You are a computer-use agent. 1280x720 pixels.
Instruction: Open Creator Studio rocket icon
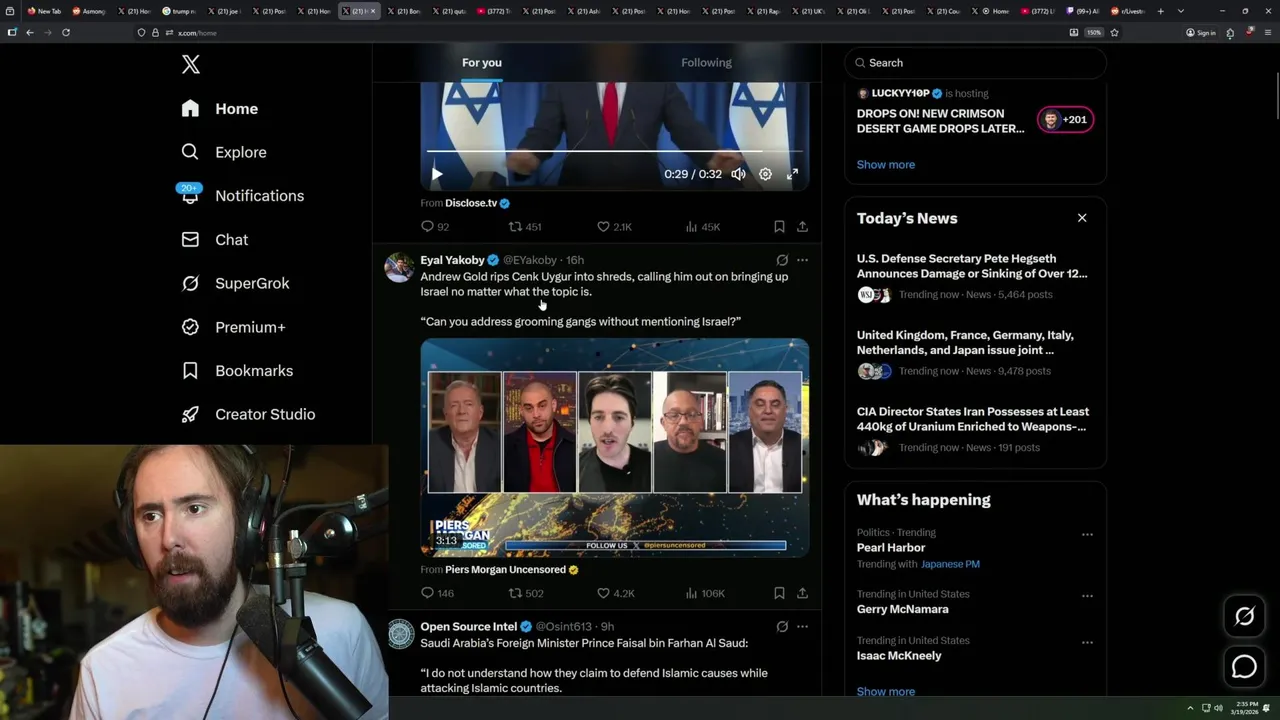coord(190,414)
